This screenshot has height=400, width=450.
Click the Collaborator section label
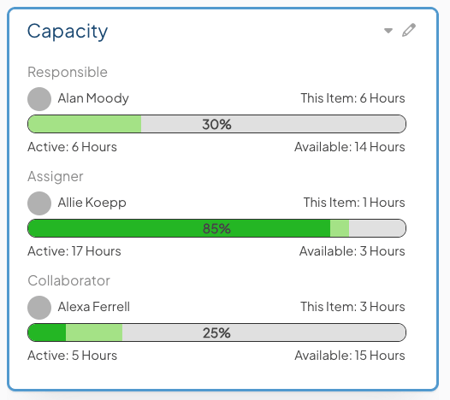(69, 281)
